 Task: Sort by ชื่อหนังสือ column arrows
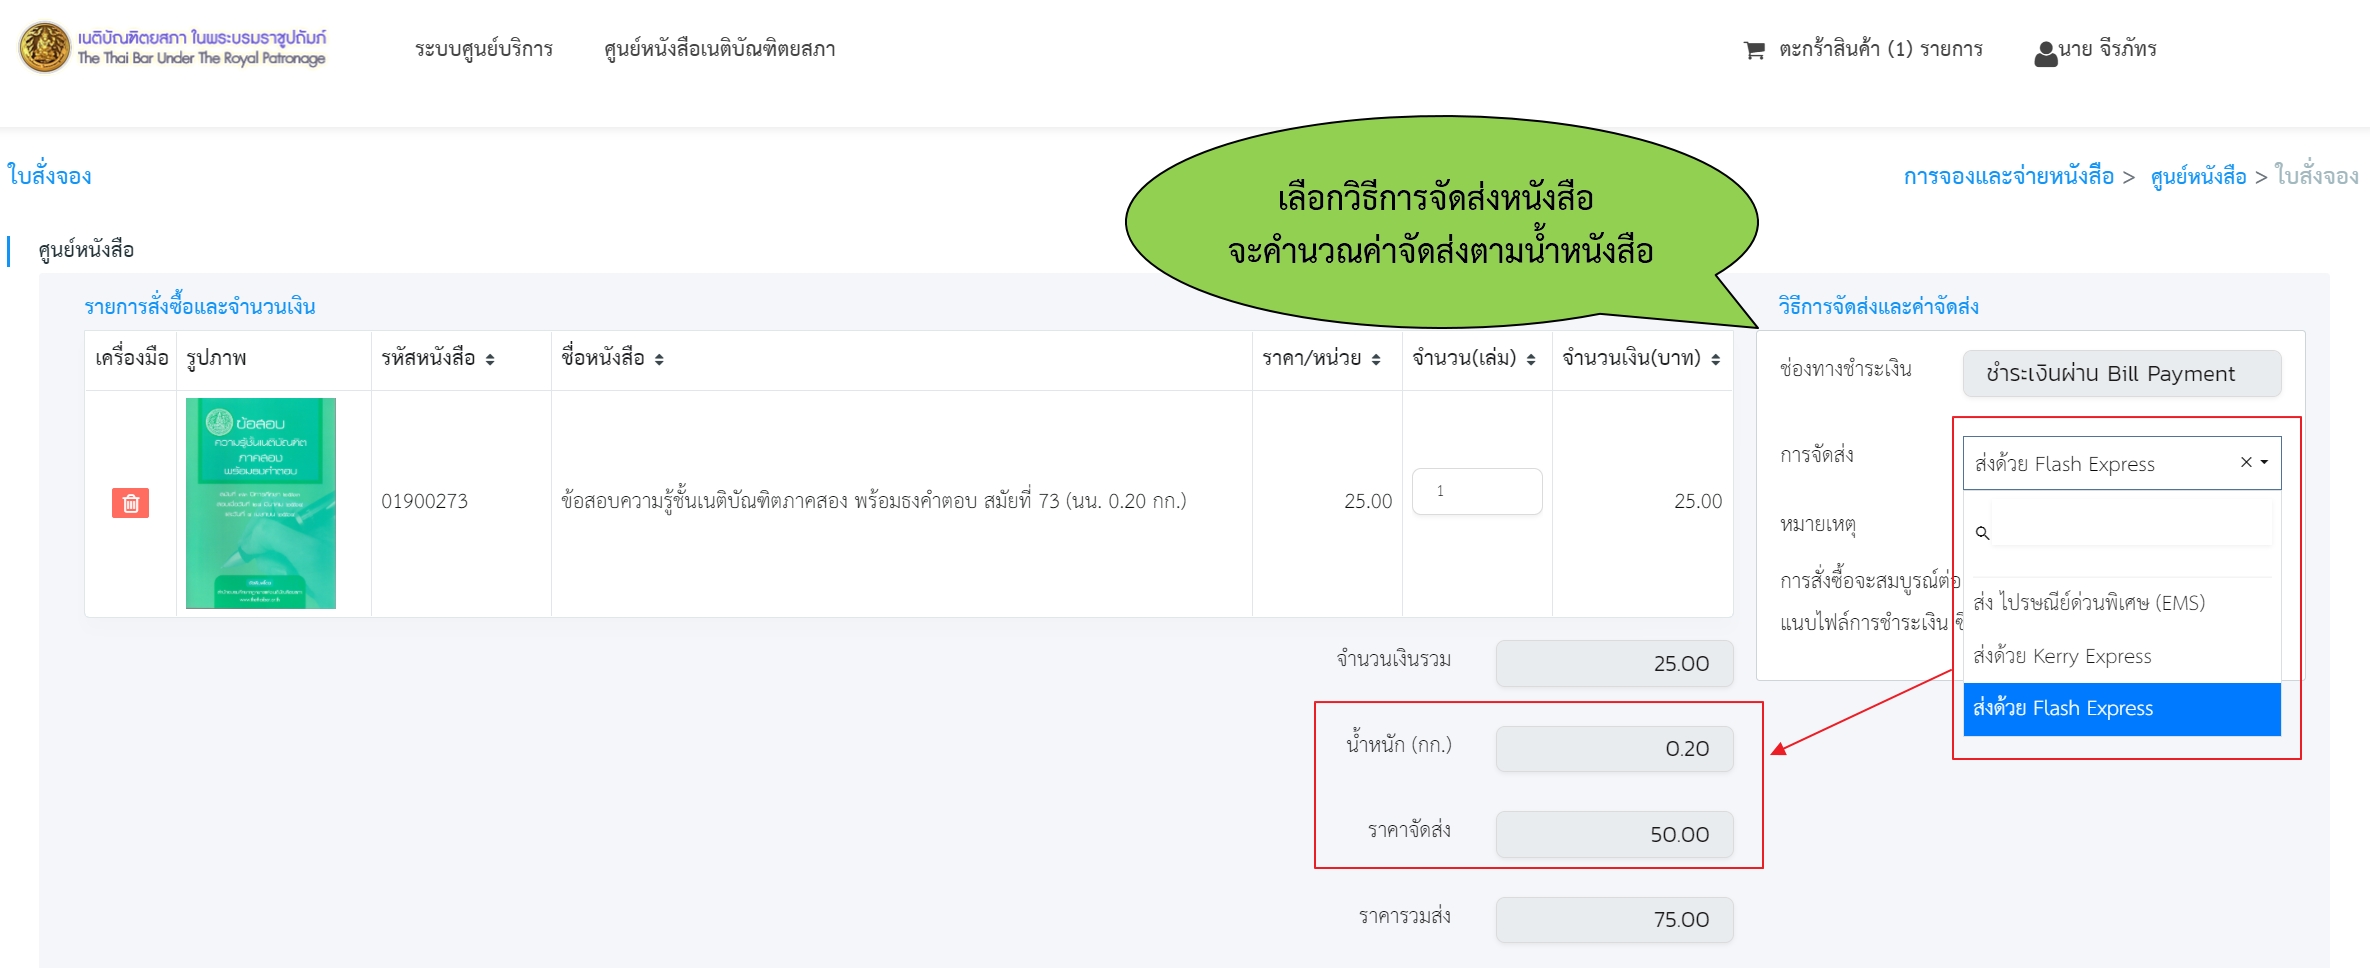click(659, 360)
